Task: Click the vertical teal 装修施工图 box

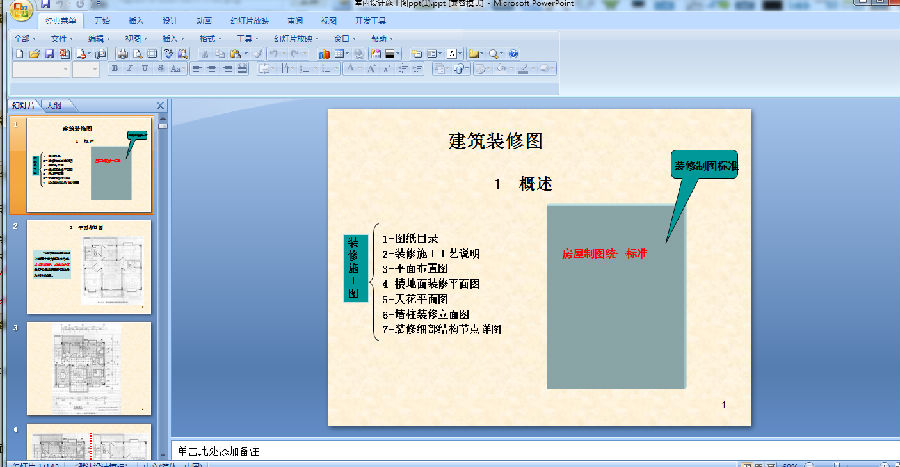Action: pos(355,268)
